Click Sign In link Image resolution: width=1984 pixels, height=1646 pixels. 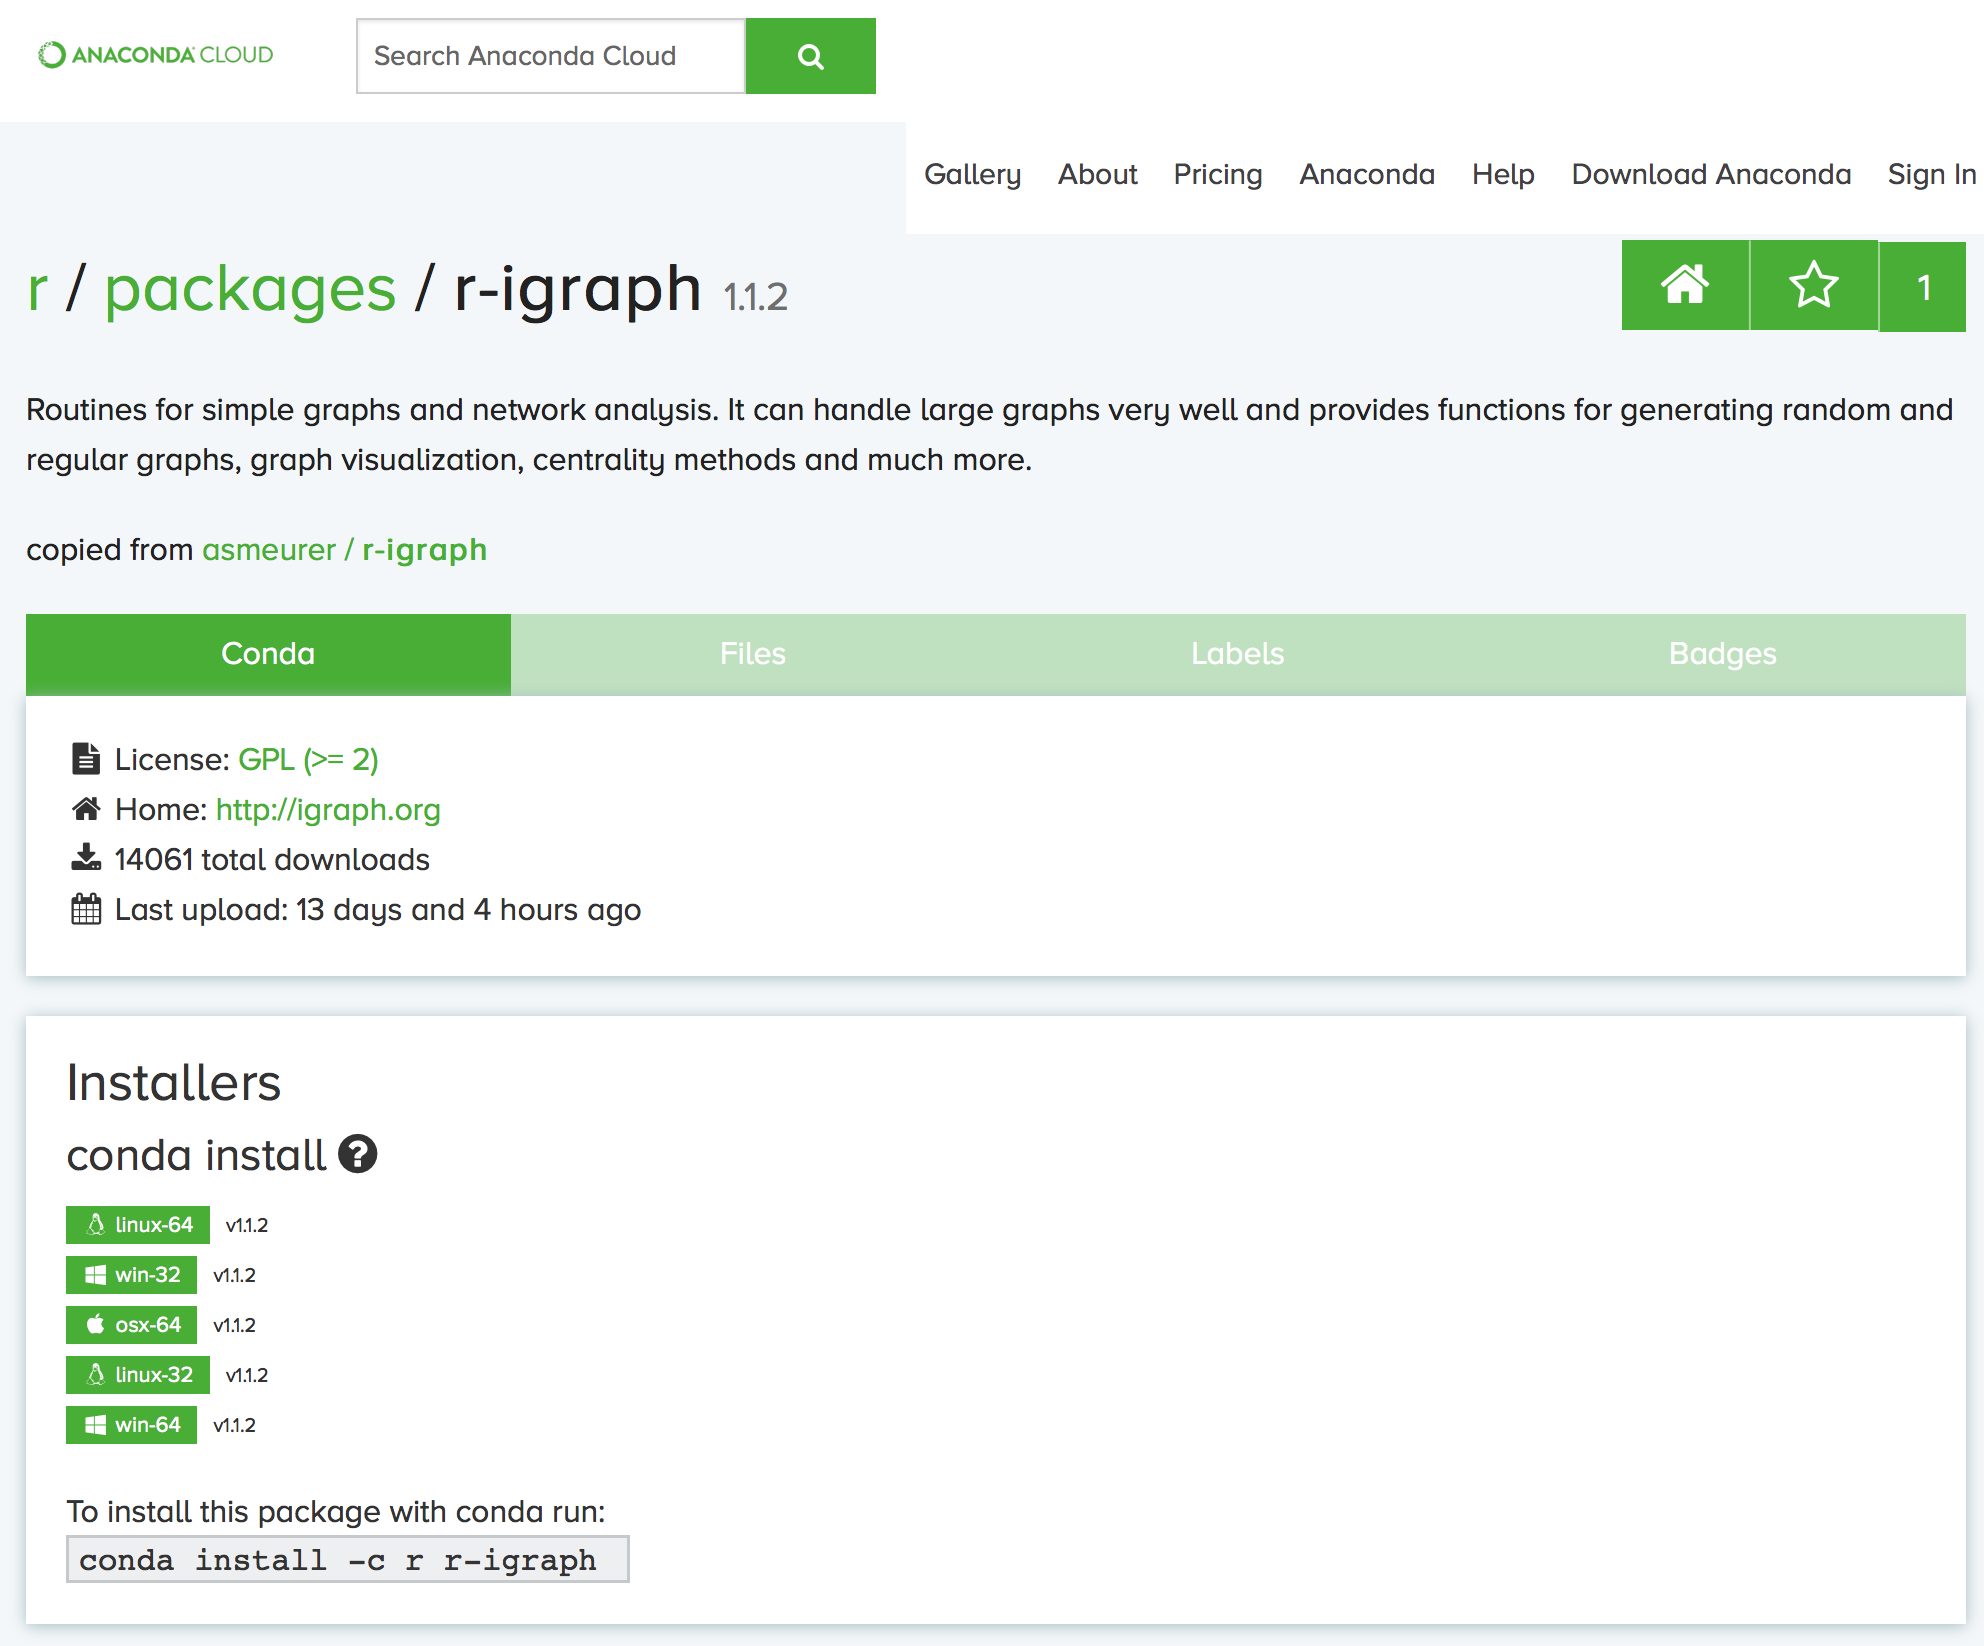[x=1931, y=174]
